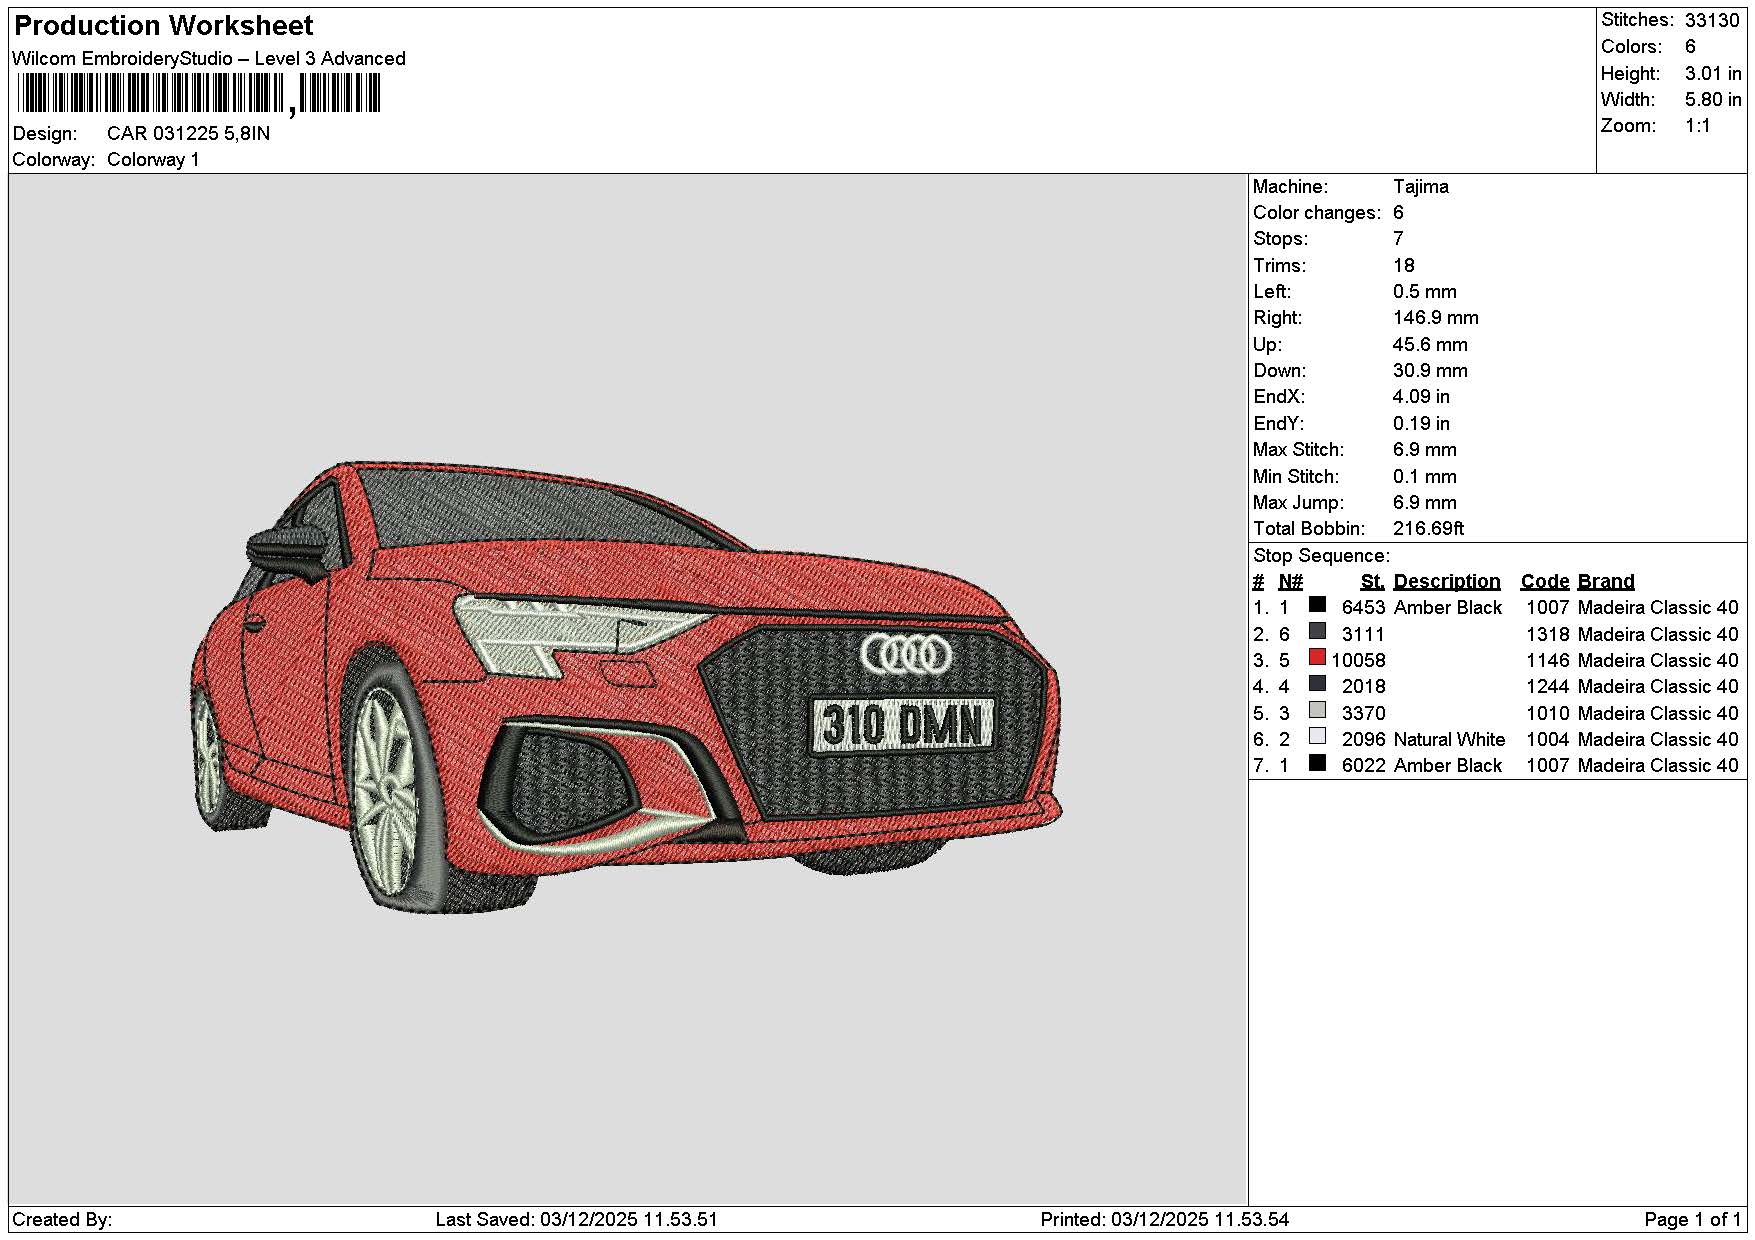
Task: Click the dark gray swatch for thread 3111
Action: (1317, 632)
